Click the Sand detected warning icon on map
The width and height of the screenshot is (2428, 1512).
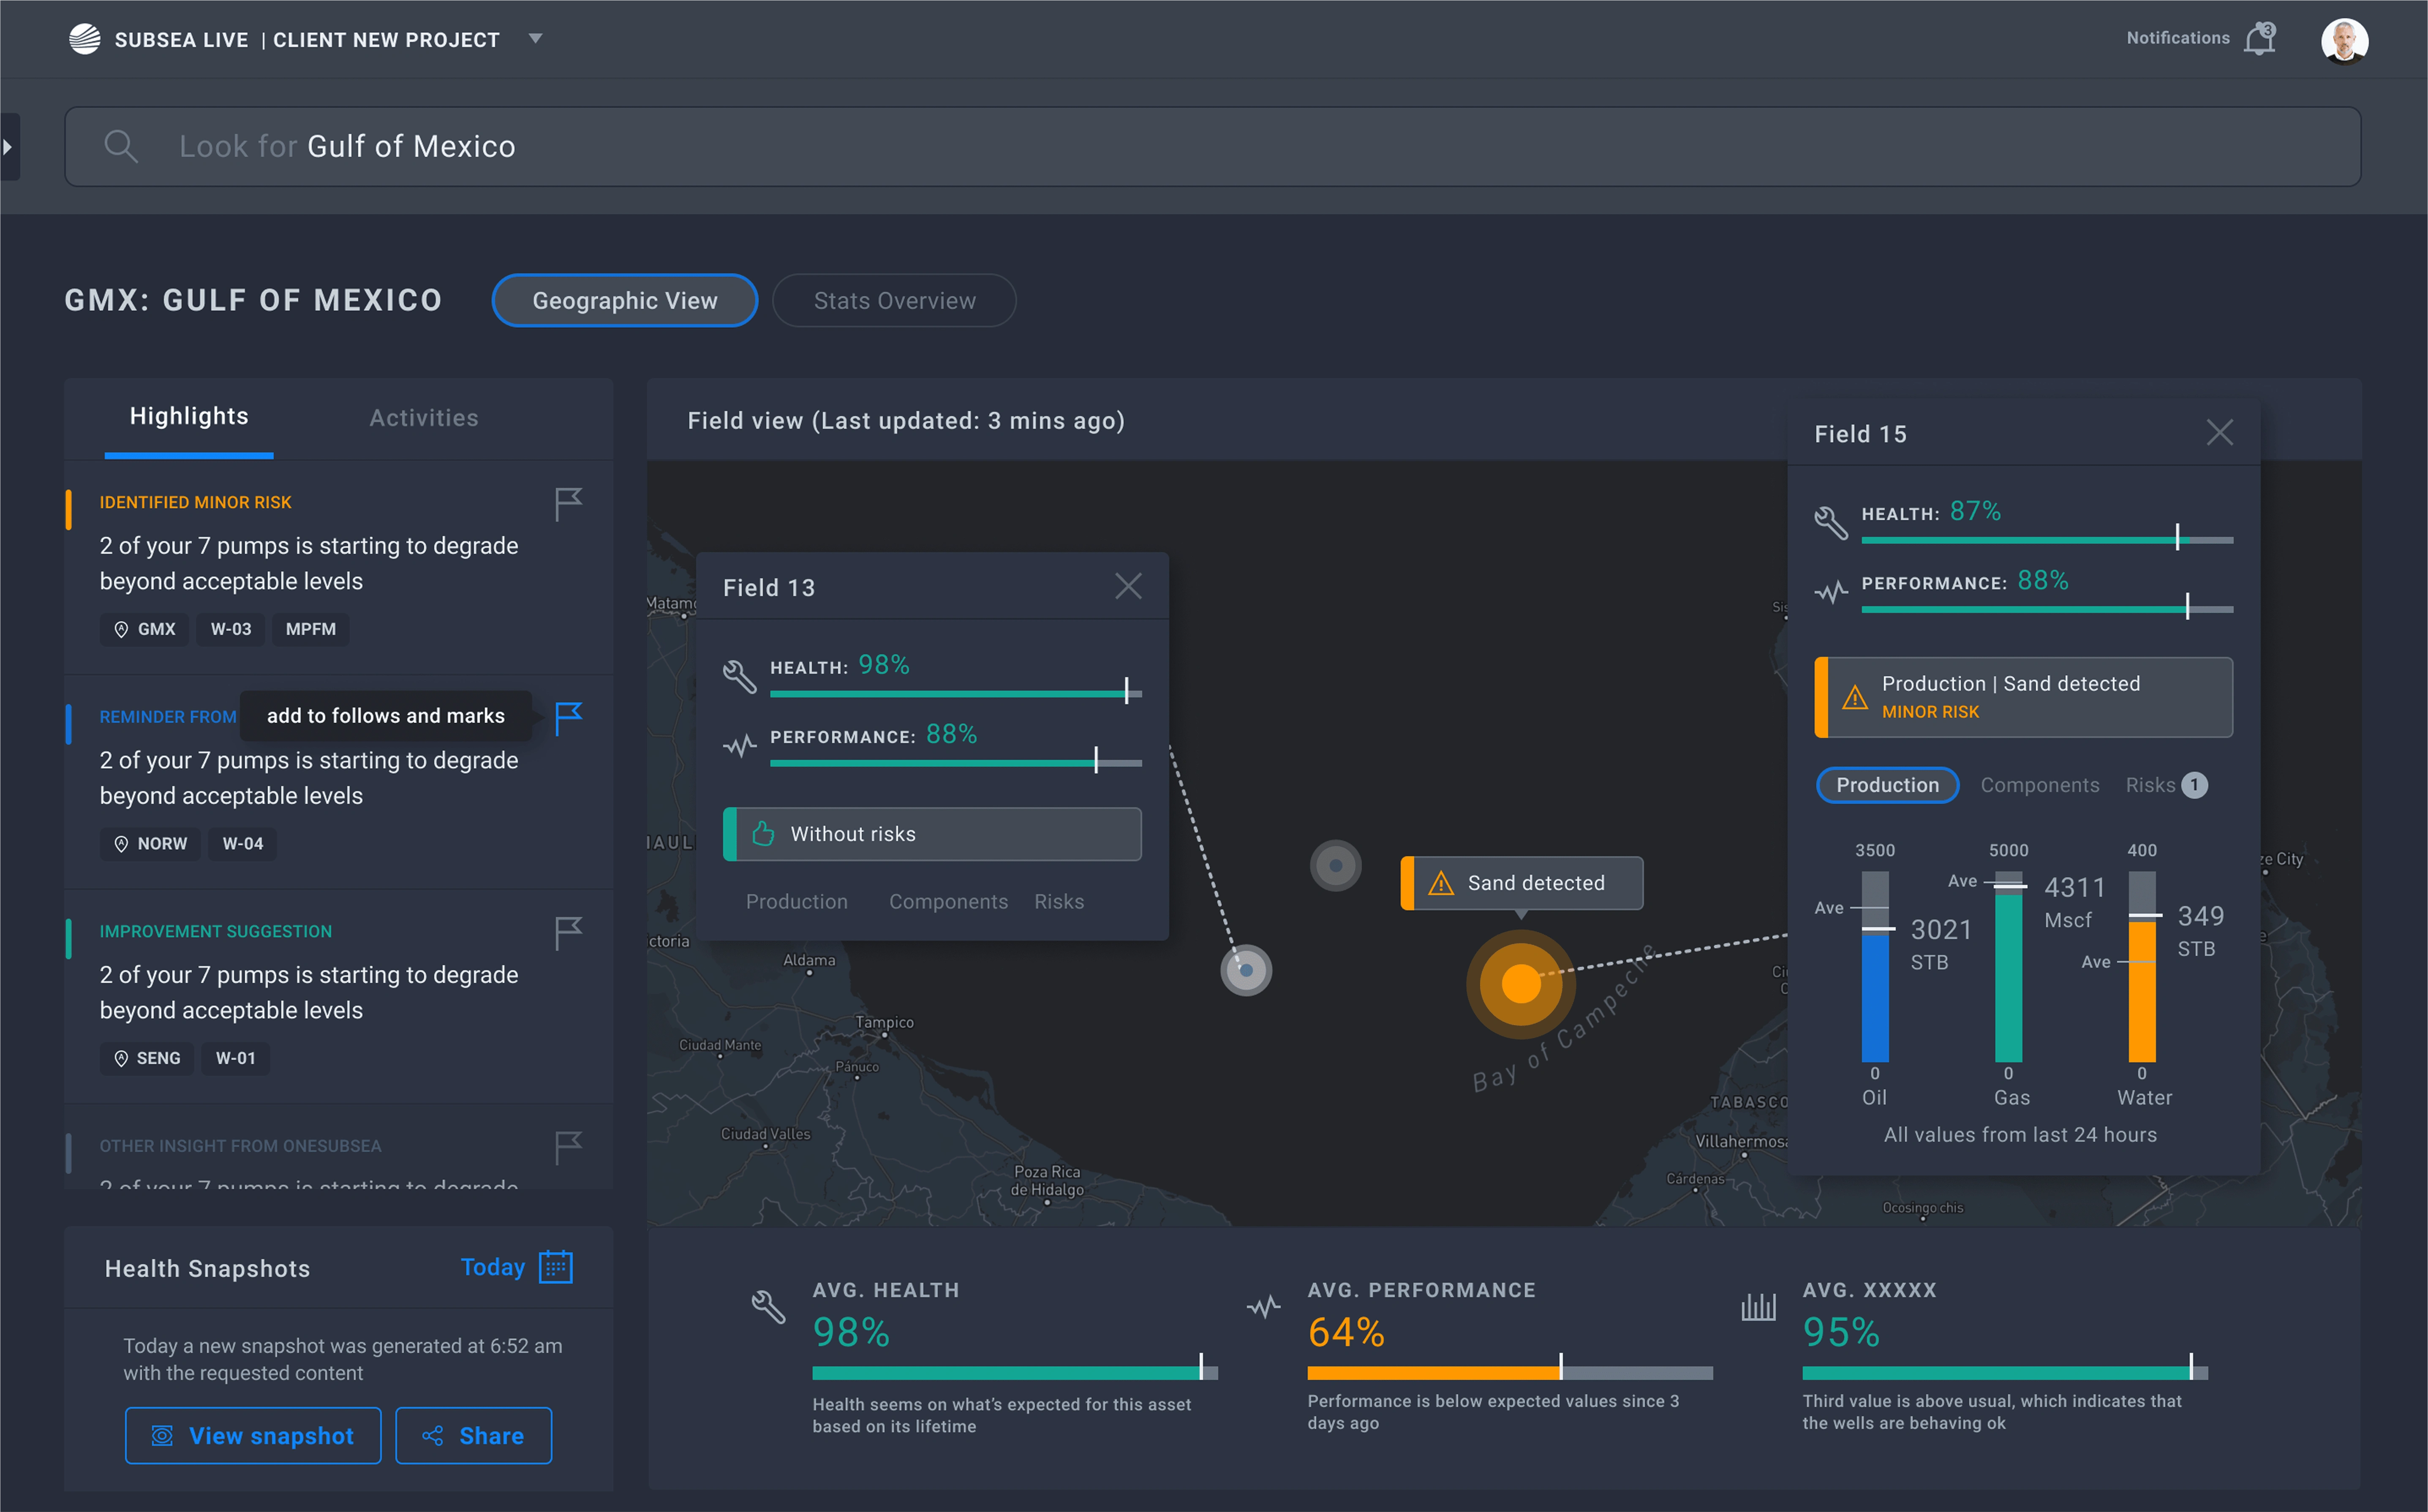(x=1441, y=883)
